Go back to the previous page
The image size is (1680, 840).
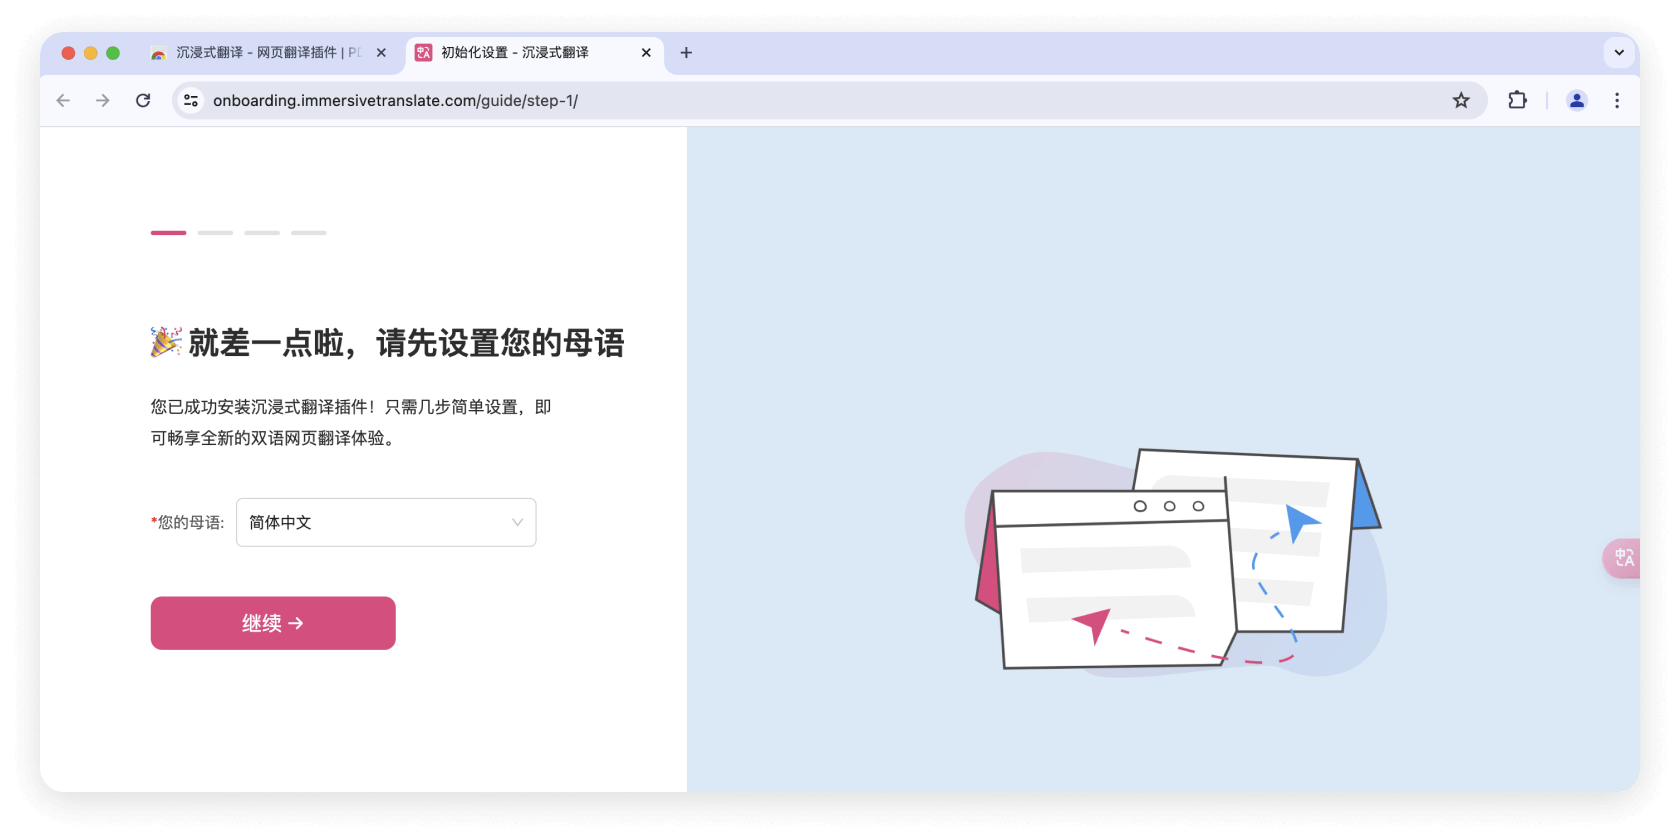pos(63,100)
